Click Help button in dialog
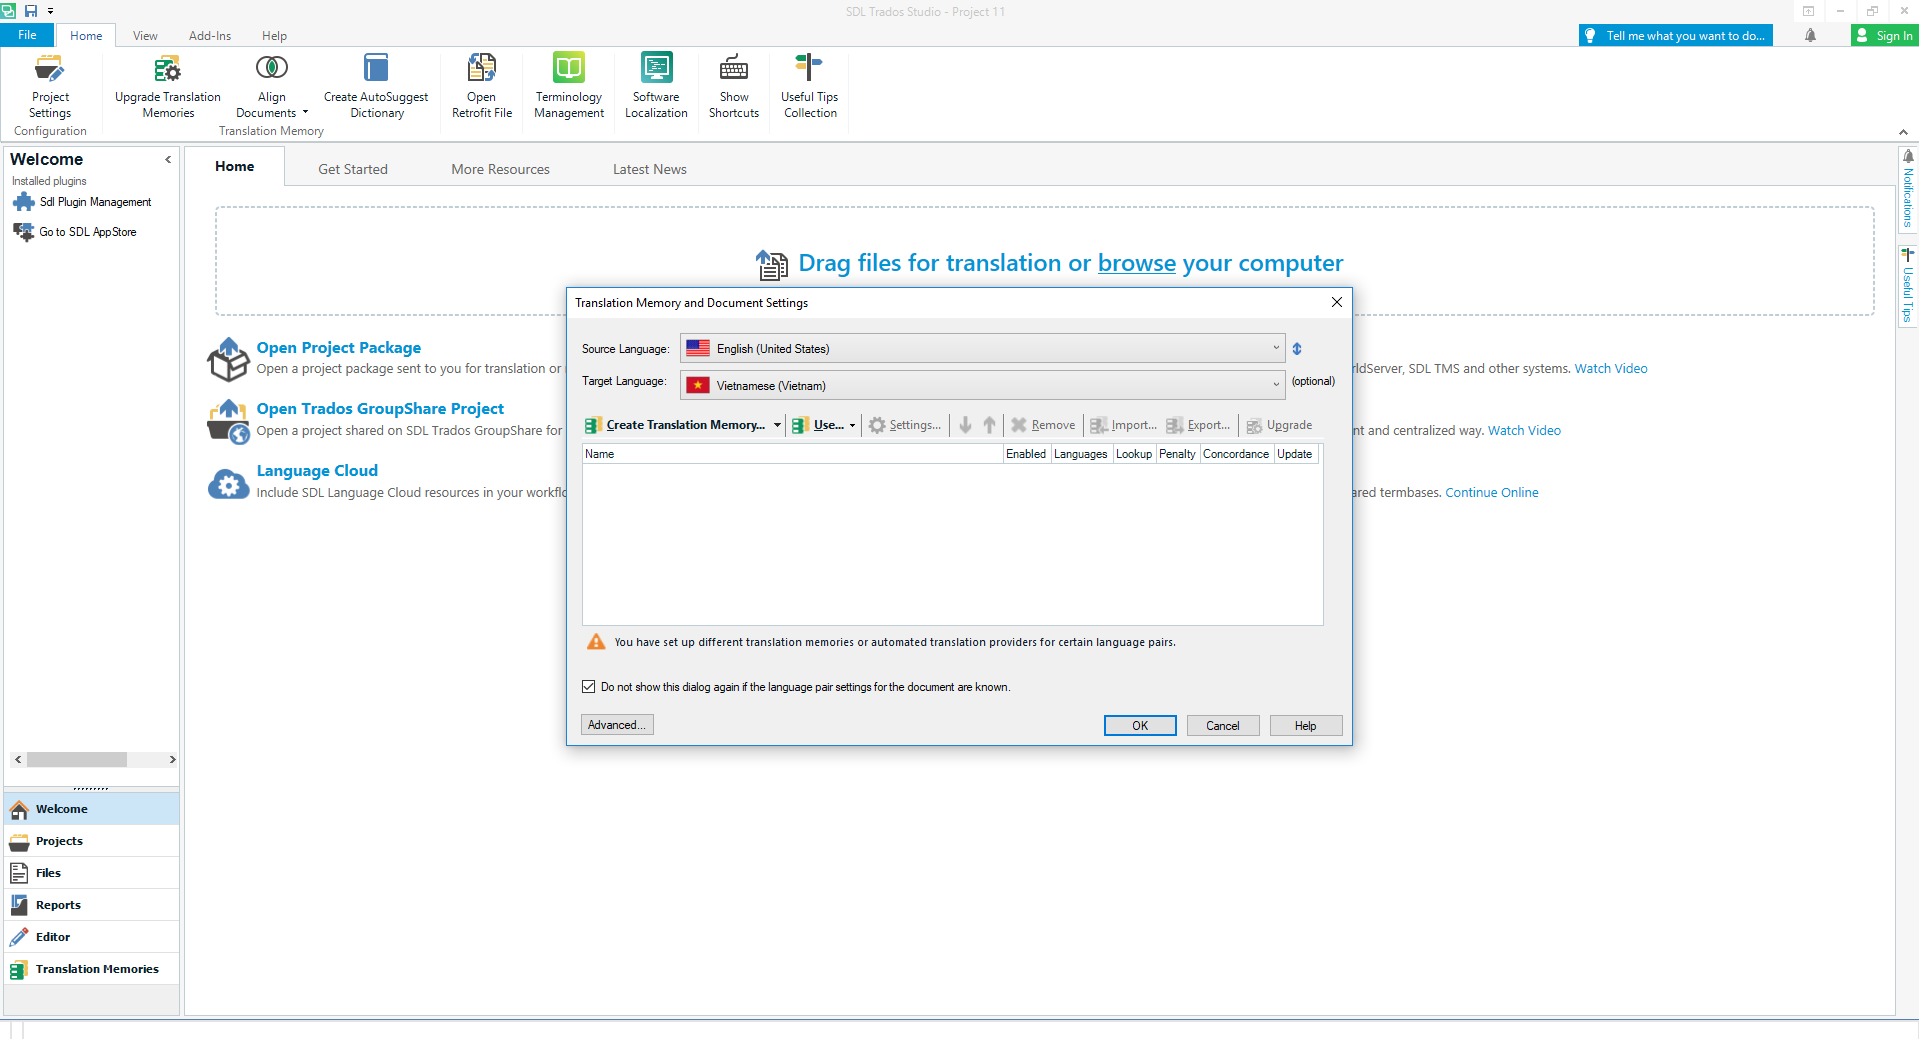 (1306, 726)
